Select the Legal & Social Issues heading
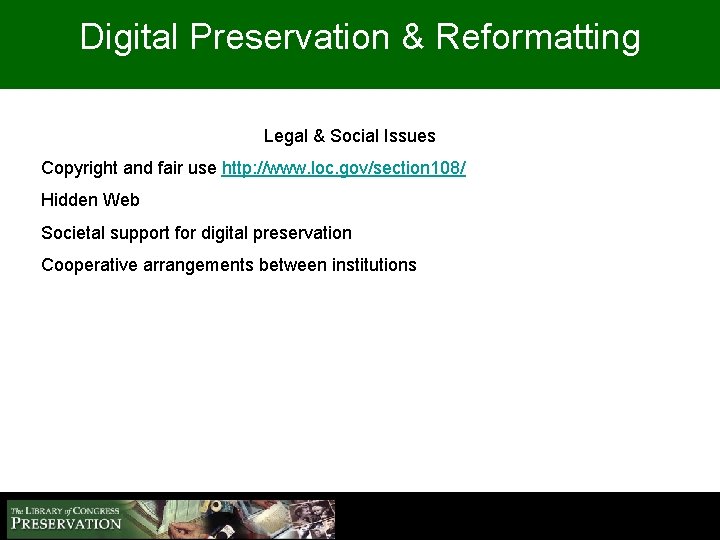This screenshot has height=540, width=720. point(349,136)
